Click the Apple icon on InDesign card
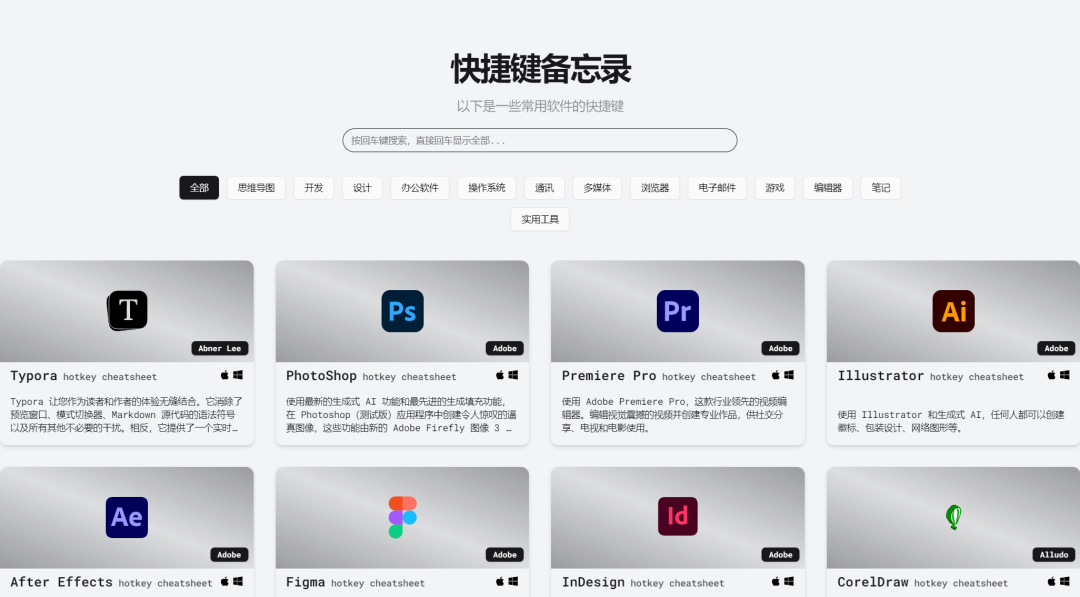The width and height of the screenshot is (1080, 597). pyautogui.click(x=776, y=582)
